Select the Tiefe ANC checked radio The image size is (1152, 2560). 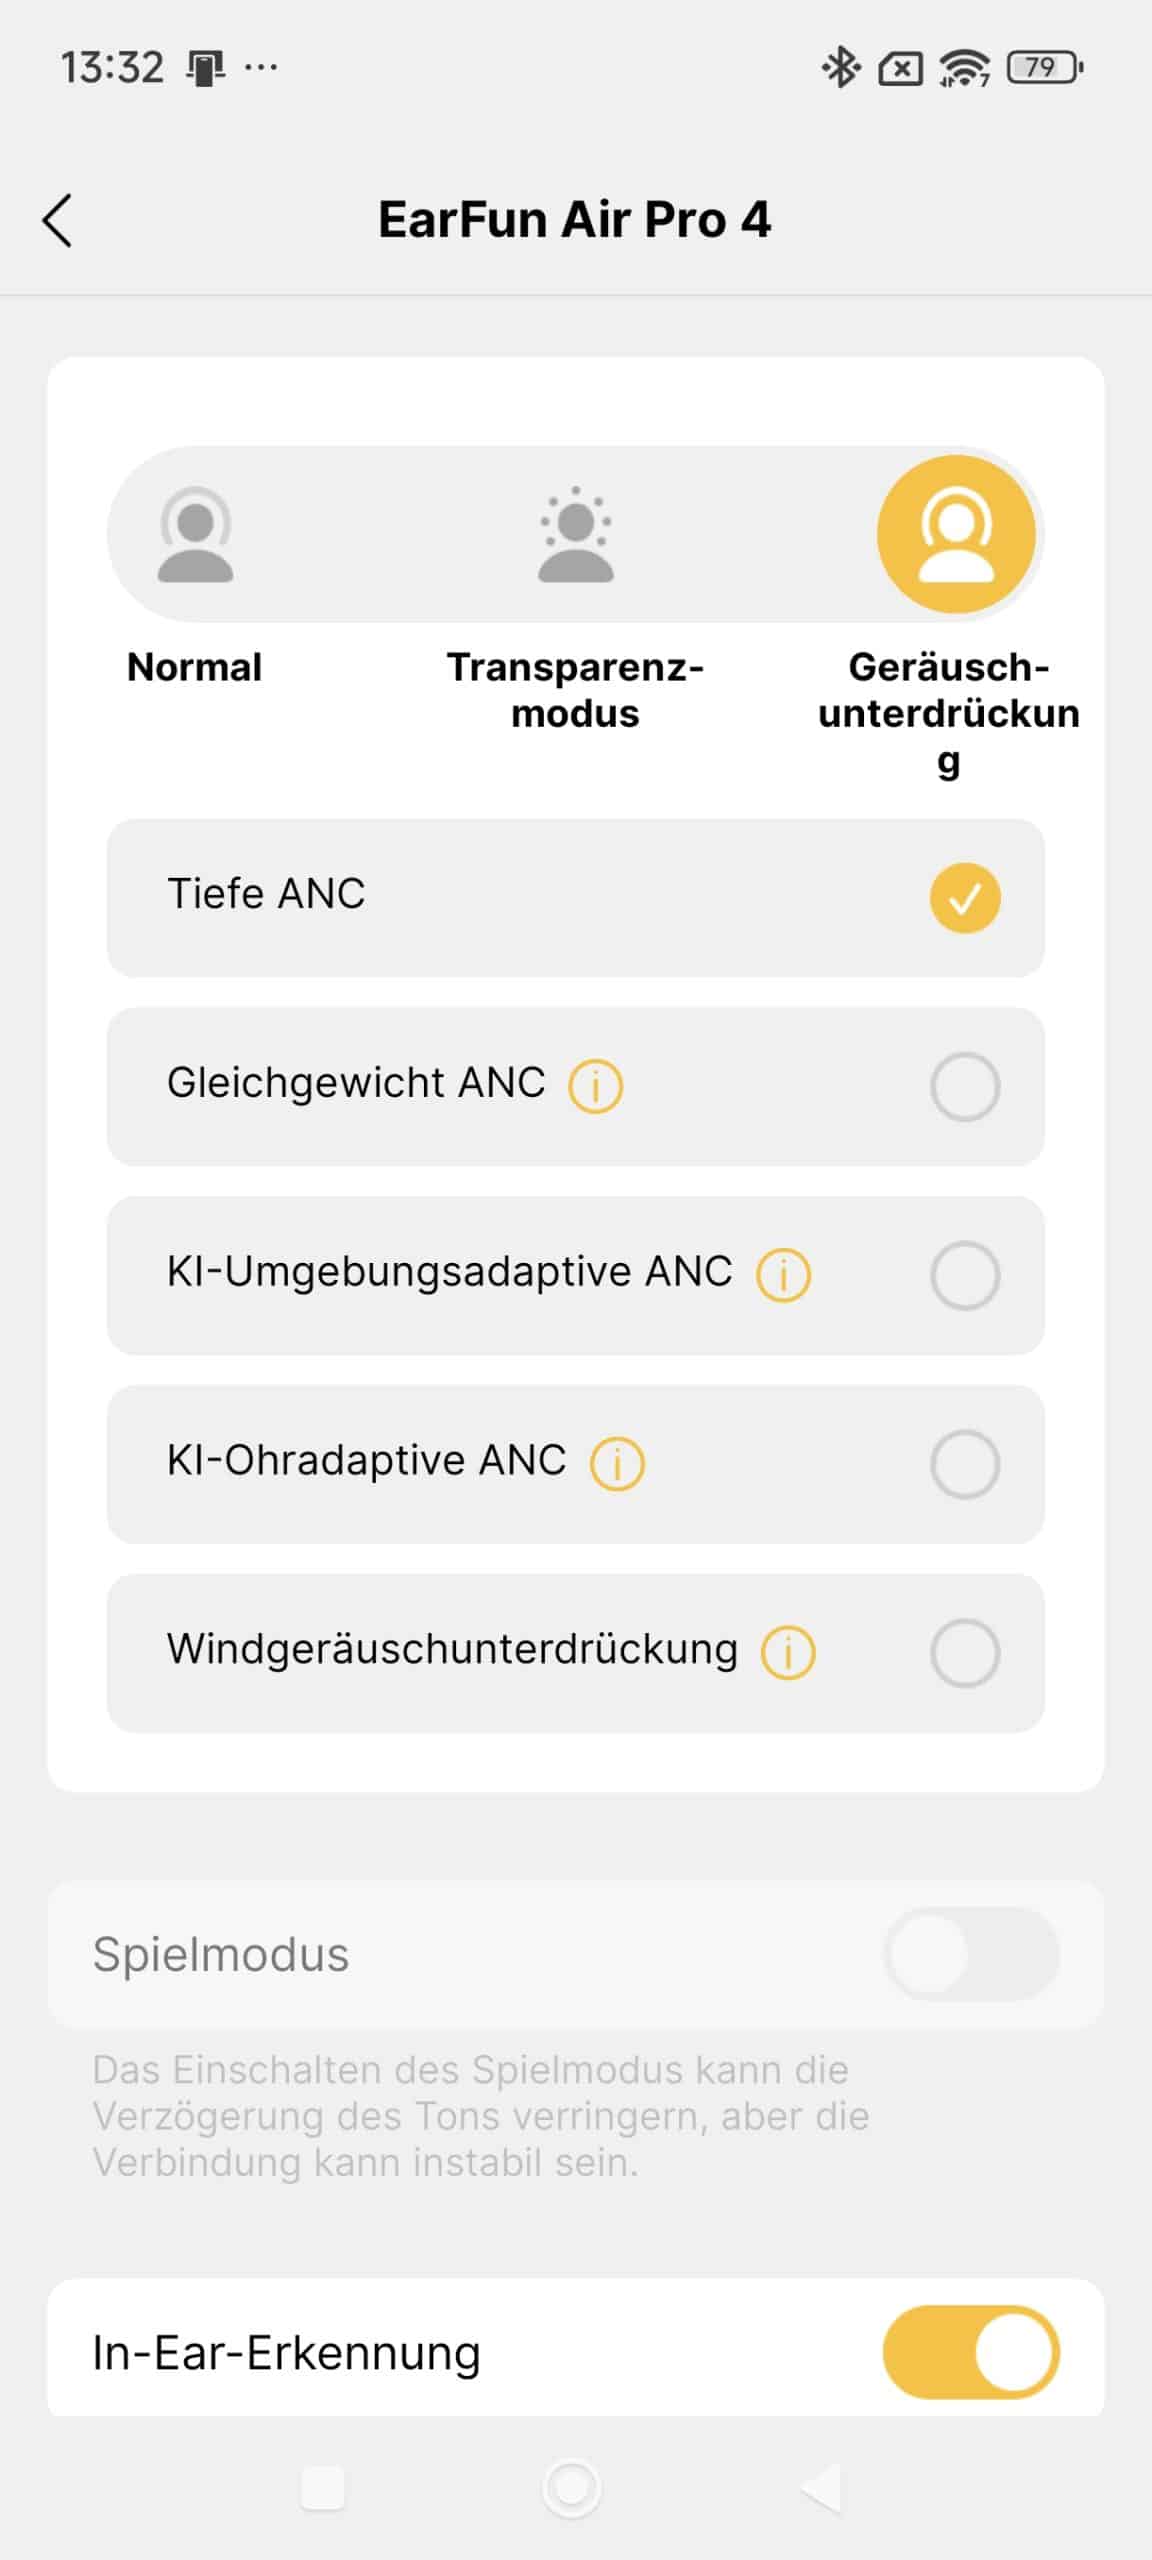pos(965,897)
